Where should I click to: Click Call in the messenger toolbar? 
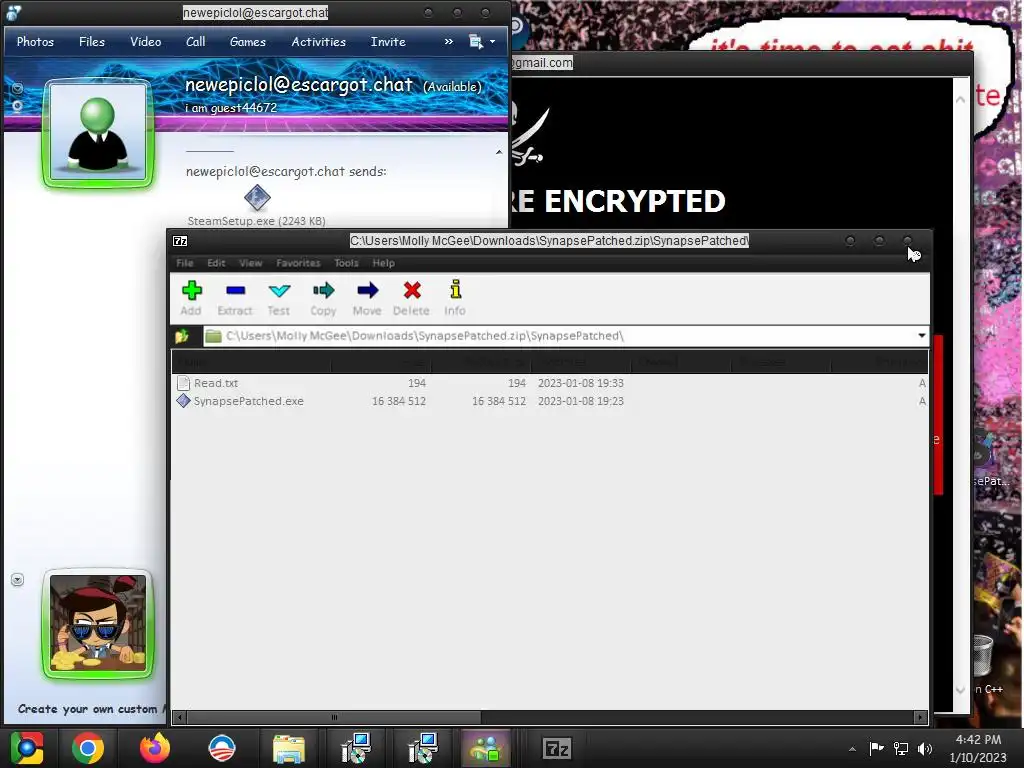point(195,42)
